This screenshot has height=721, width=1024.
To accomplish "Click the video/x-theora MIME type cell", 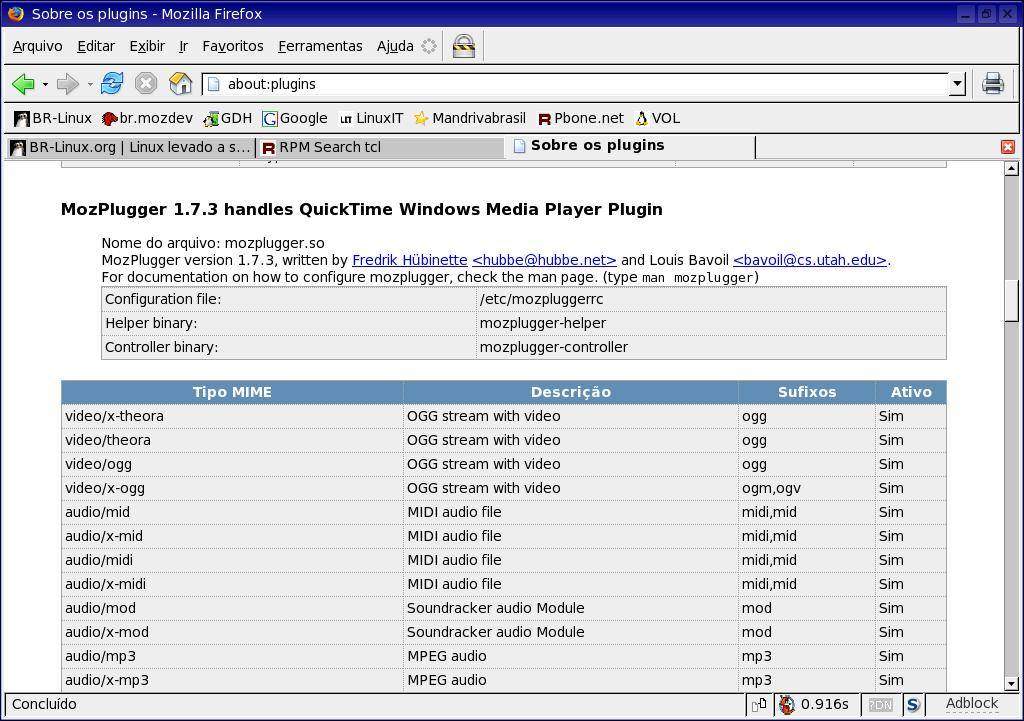I will pyautogui.click(x=232, y=416).
